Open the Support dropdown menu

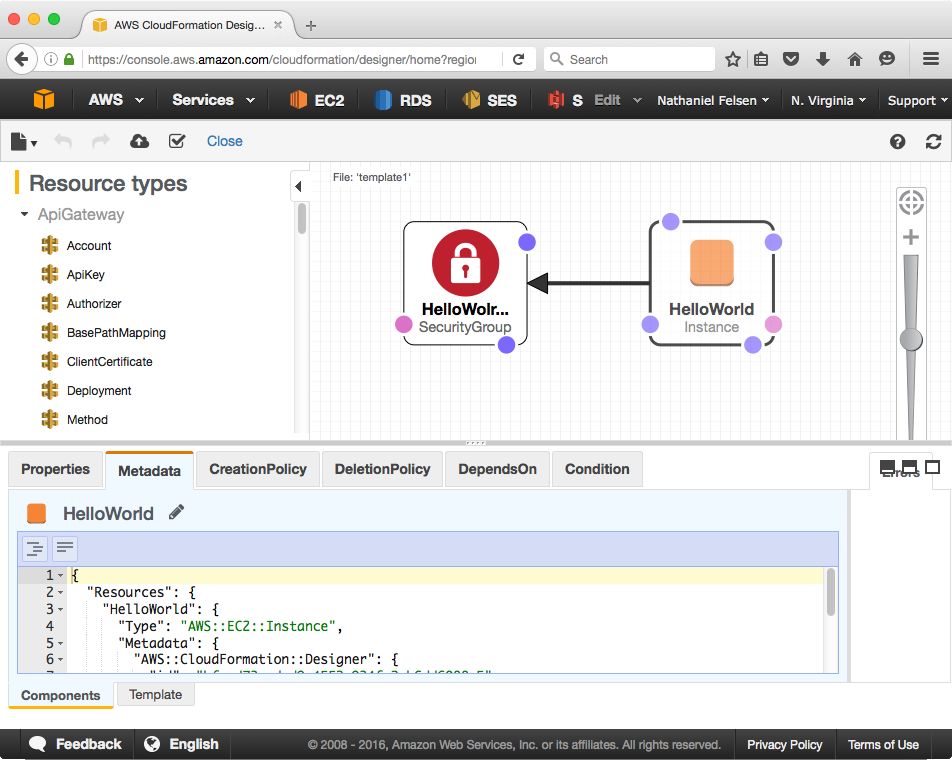coord(917,100)
